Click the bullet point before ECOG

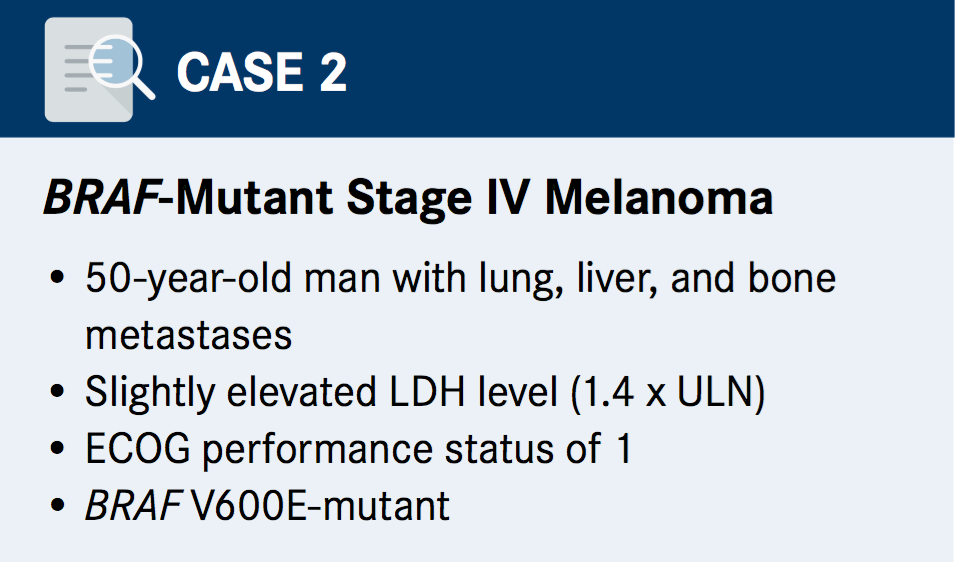[x=57, y=450]
